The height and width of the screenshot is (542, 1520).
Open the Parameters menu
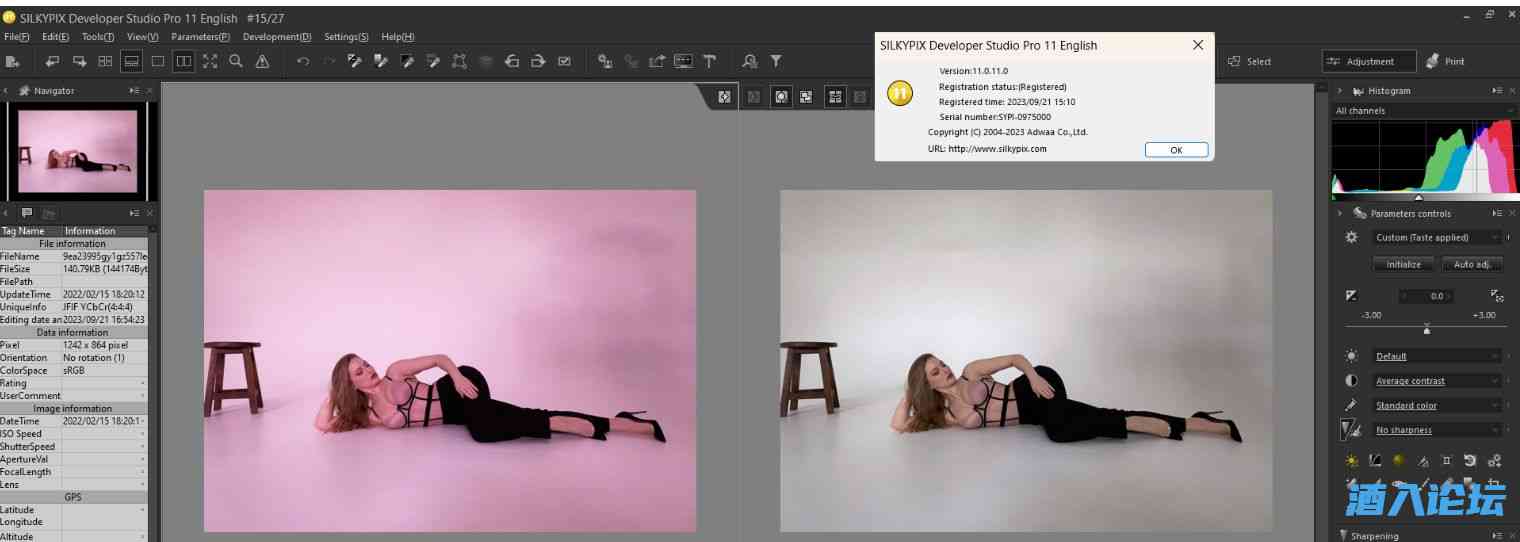pos(200,37)
